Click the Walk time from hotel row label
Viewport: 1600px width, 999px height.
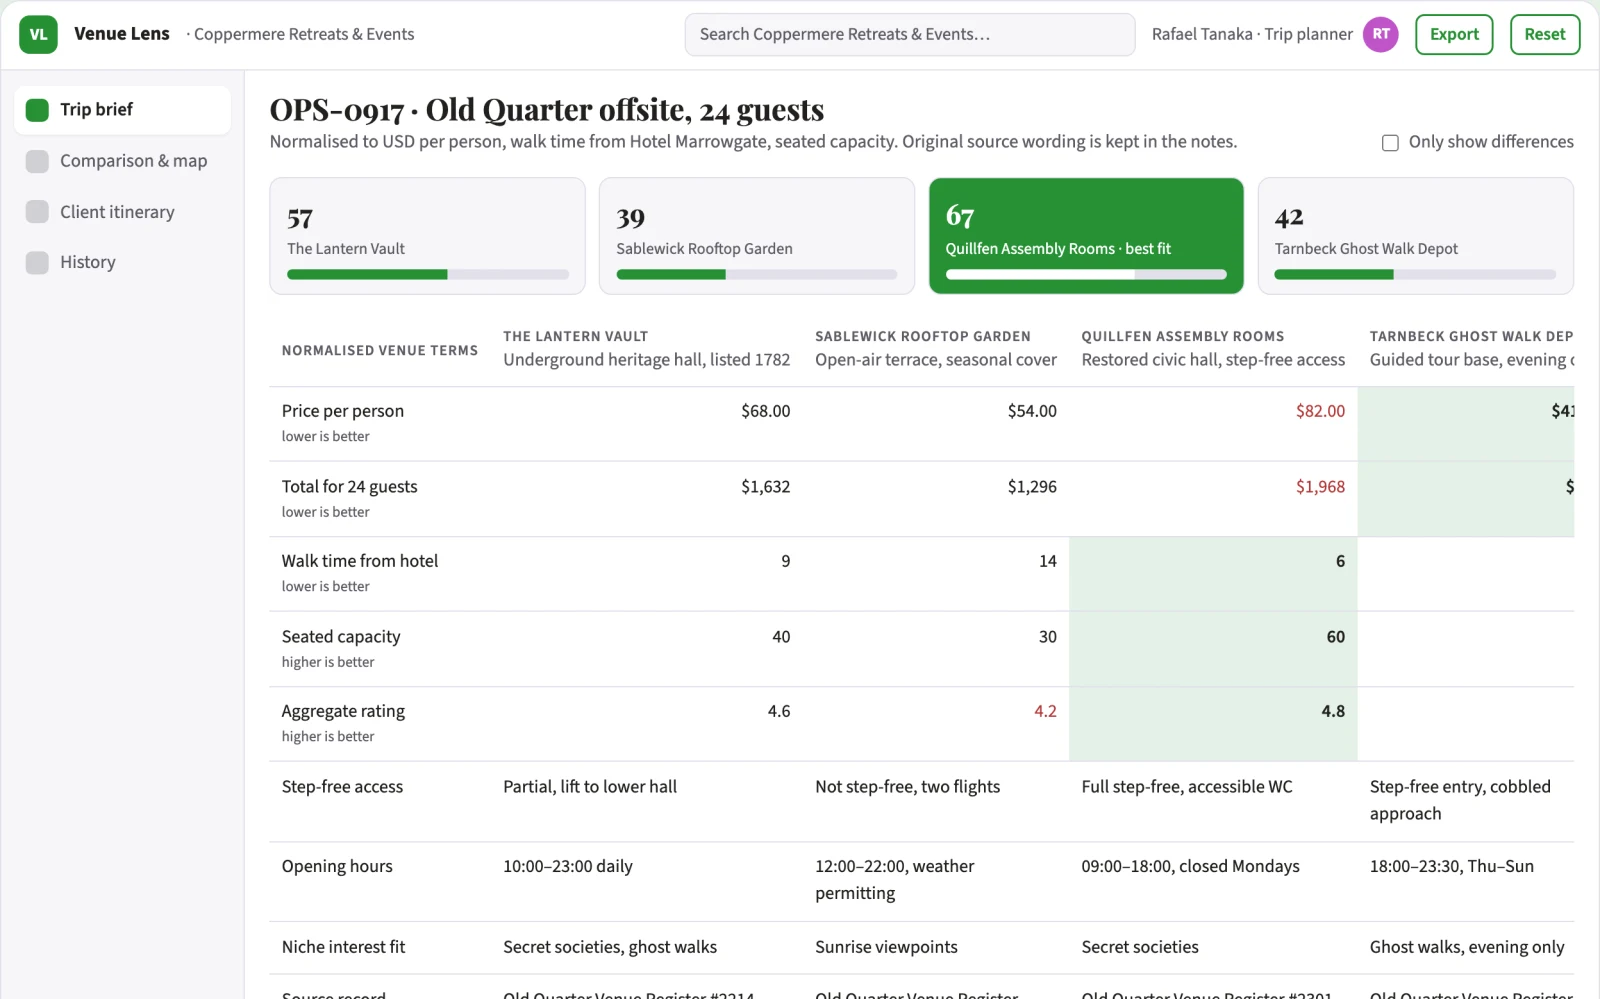click(360, 561)
